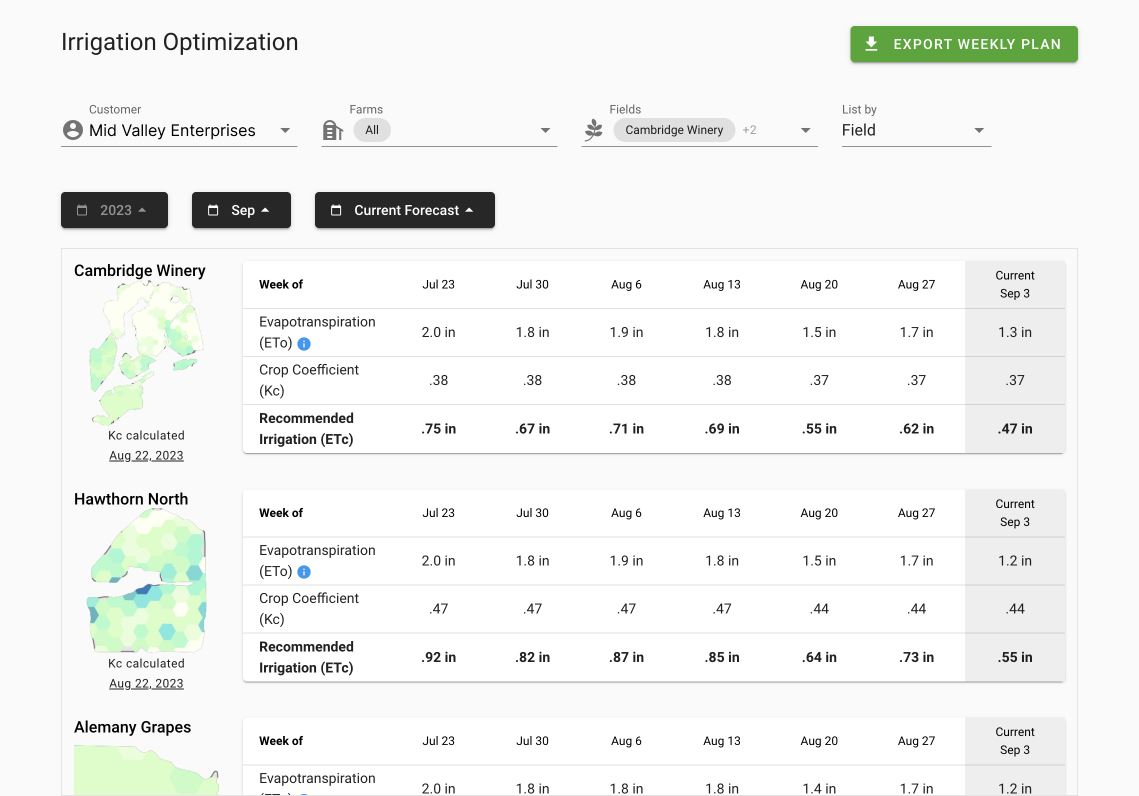Click the Hawthorn North field map thumbnail
1139x796 pixels.
coord(147,580)
